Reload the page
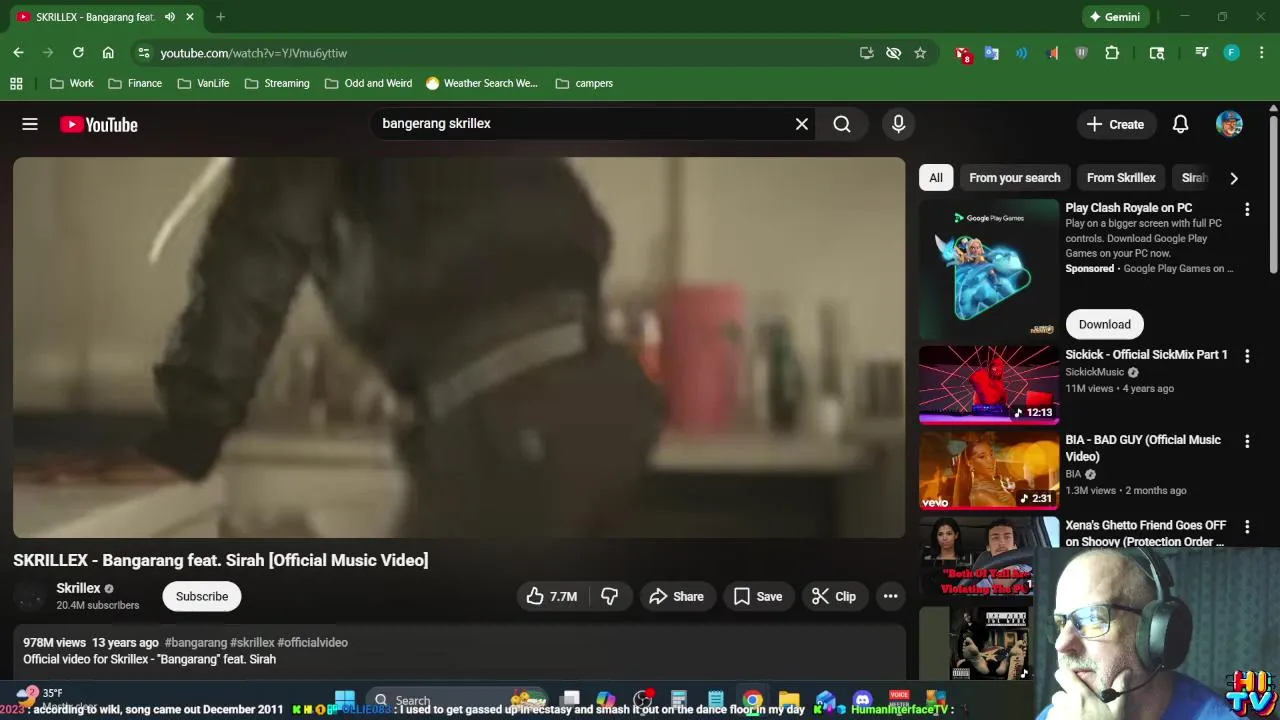The image size is (1280, 720). 78,53
